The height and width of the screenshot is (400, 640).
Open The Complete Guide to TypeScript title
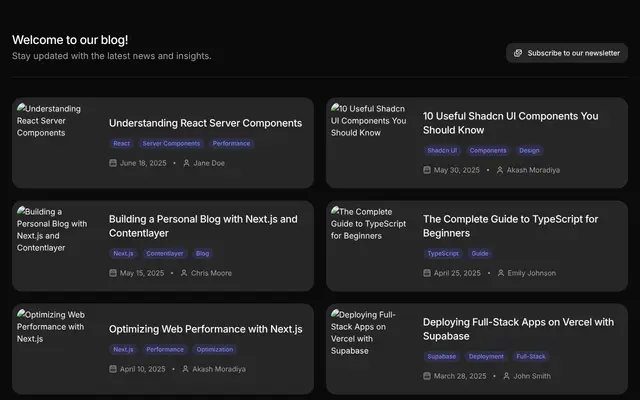(x=511, y=226)
